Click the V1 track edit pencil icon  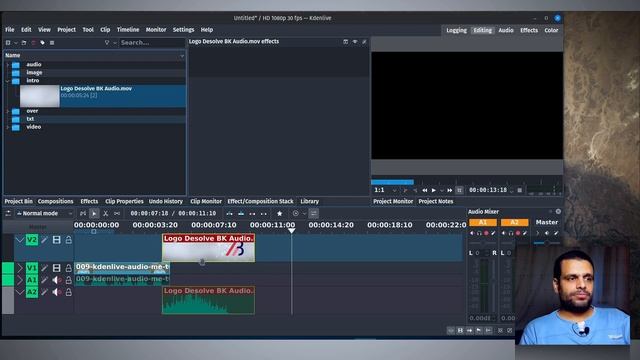point(44,268)
